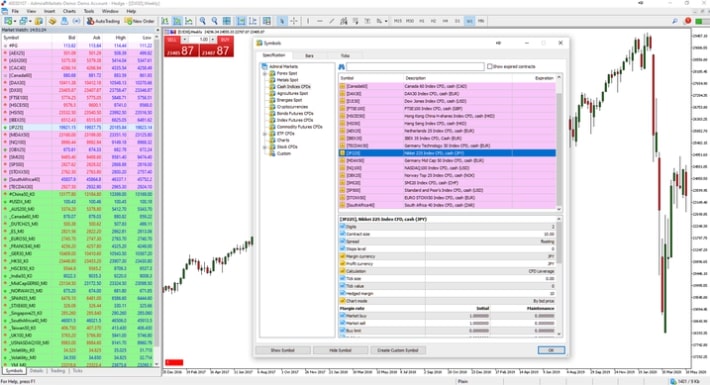Open the profiles dropdown arrow in toolbar
This screenshot has width=710, height=385.
tap(30, 21)
